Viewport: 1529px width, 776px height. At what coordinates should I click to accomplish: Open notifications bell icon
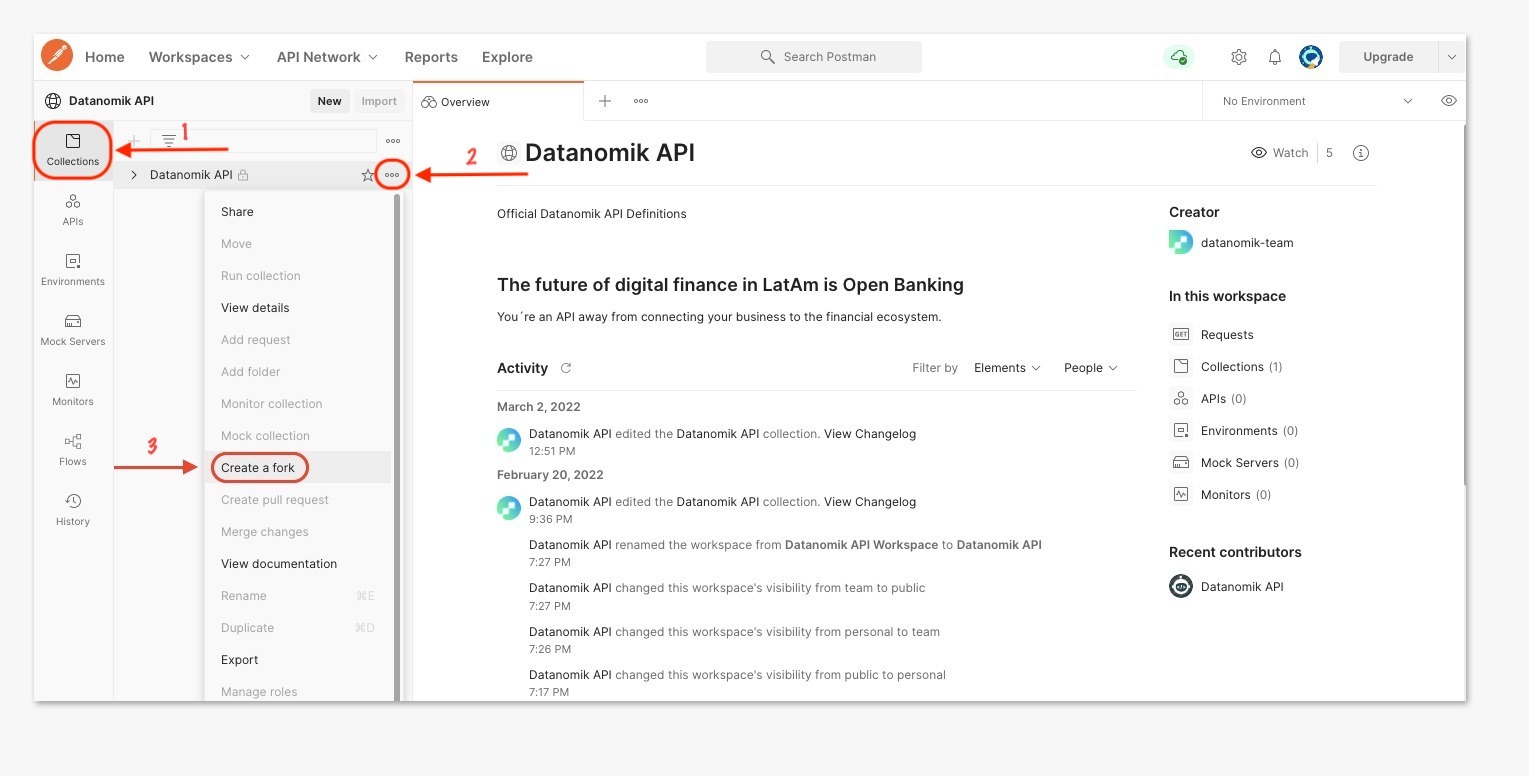tap(1275, 57)
